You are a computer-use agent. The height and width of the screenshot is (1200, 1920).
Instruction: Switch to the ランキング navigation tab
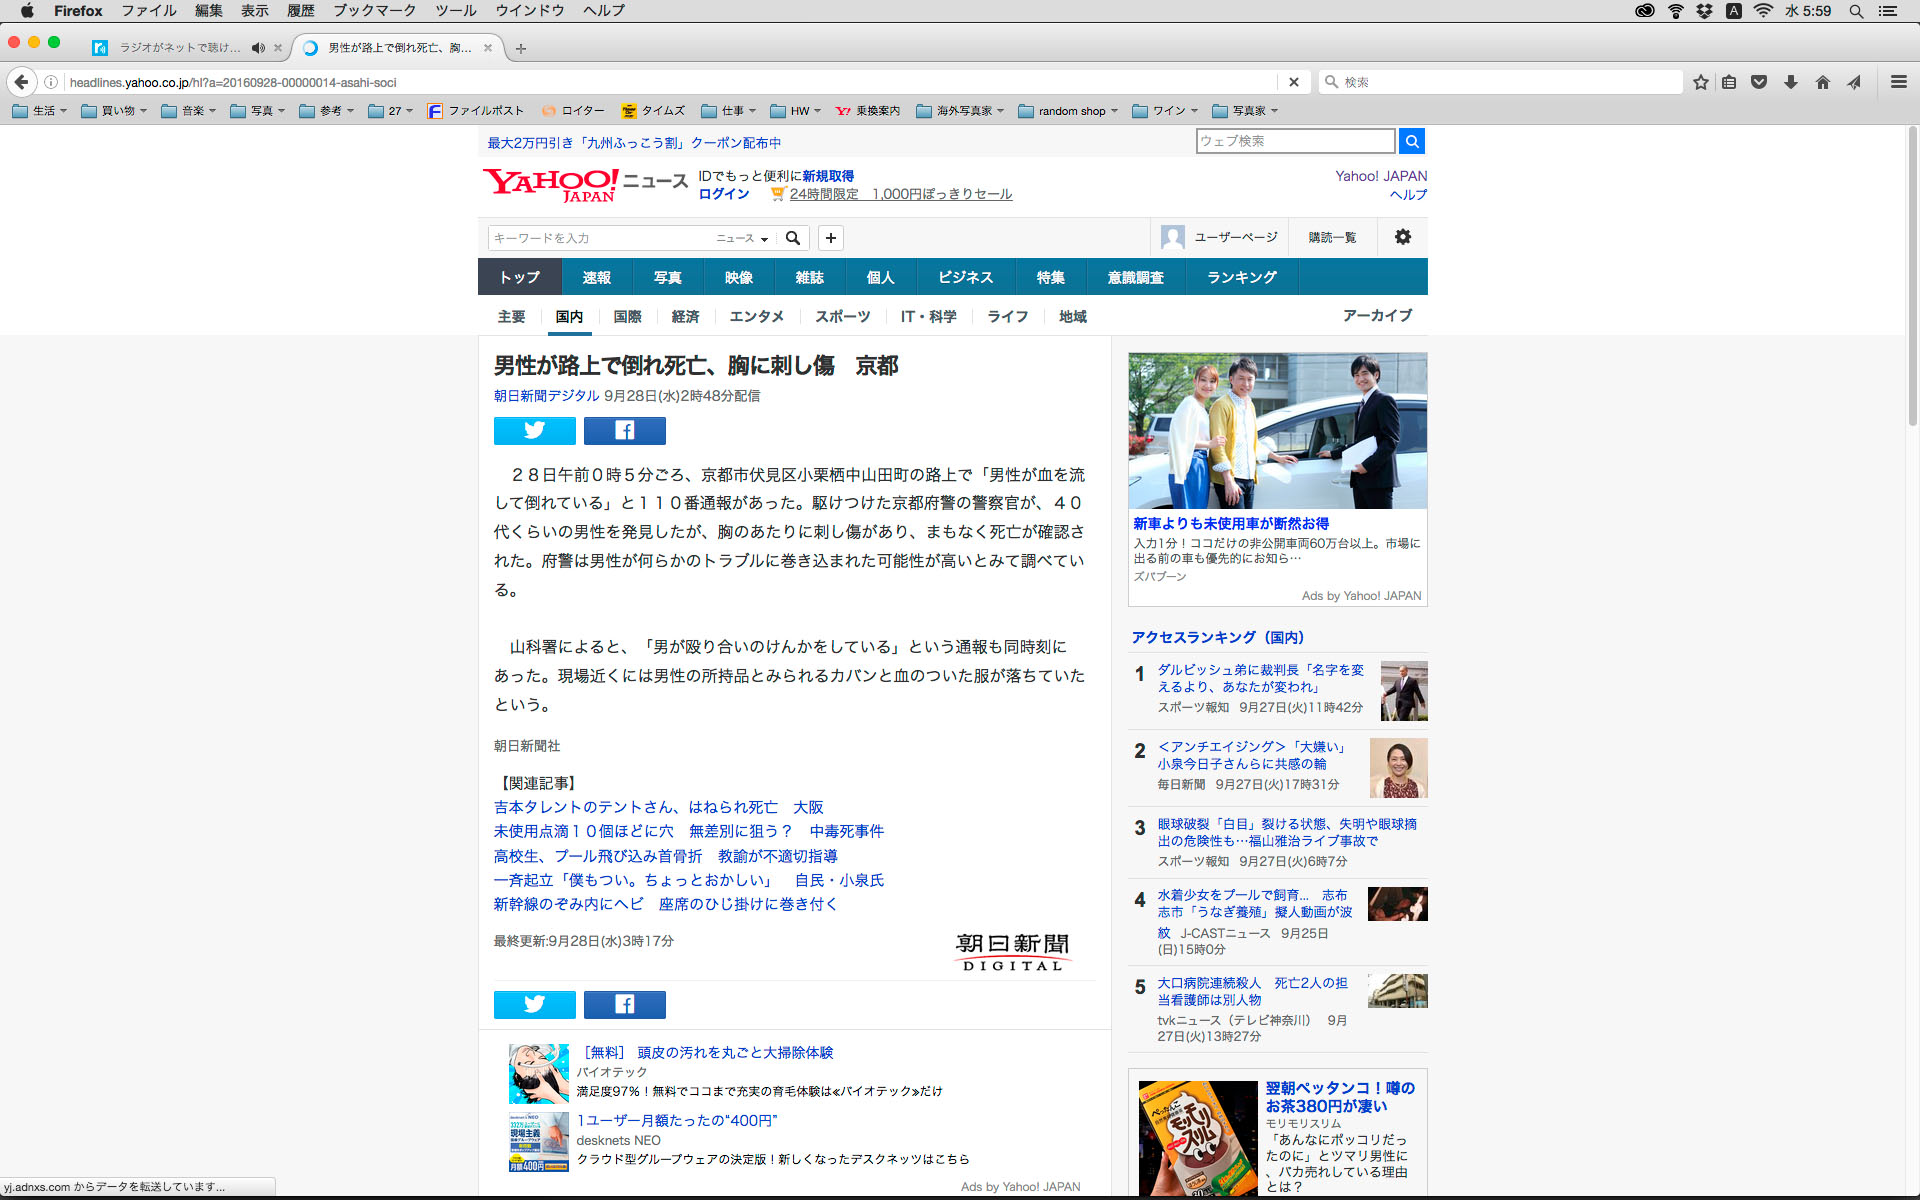click(x=1241, y=277)
